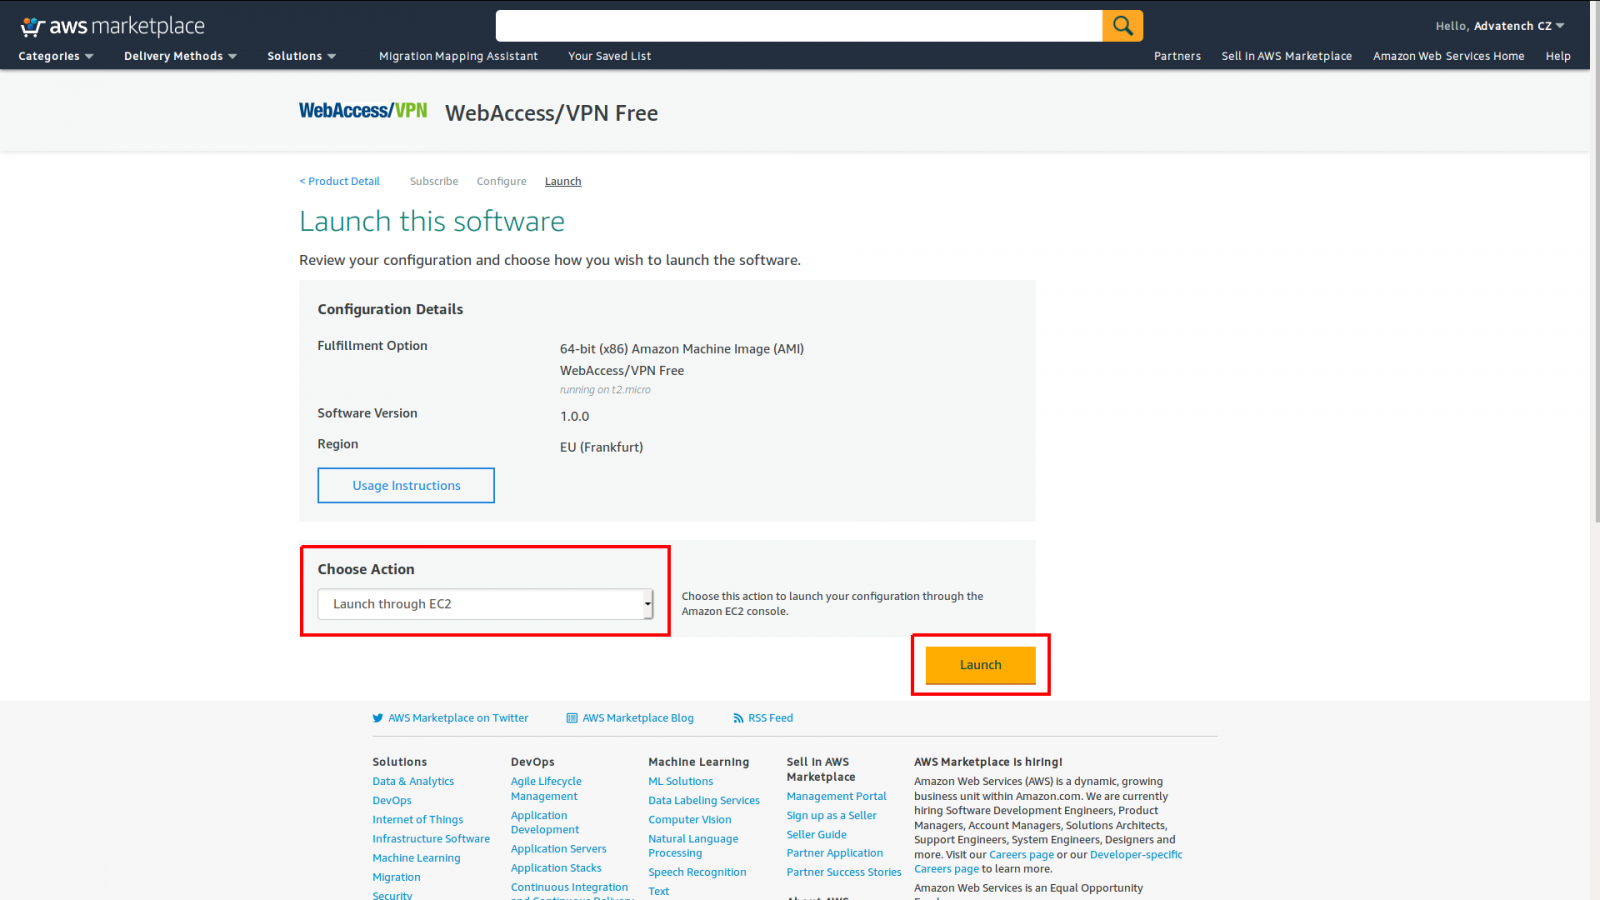
Task: Click the AWS Marketplace logo
Action: [x=113, y=27]
